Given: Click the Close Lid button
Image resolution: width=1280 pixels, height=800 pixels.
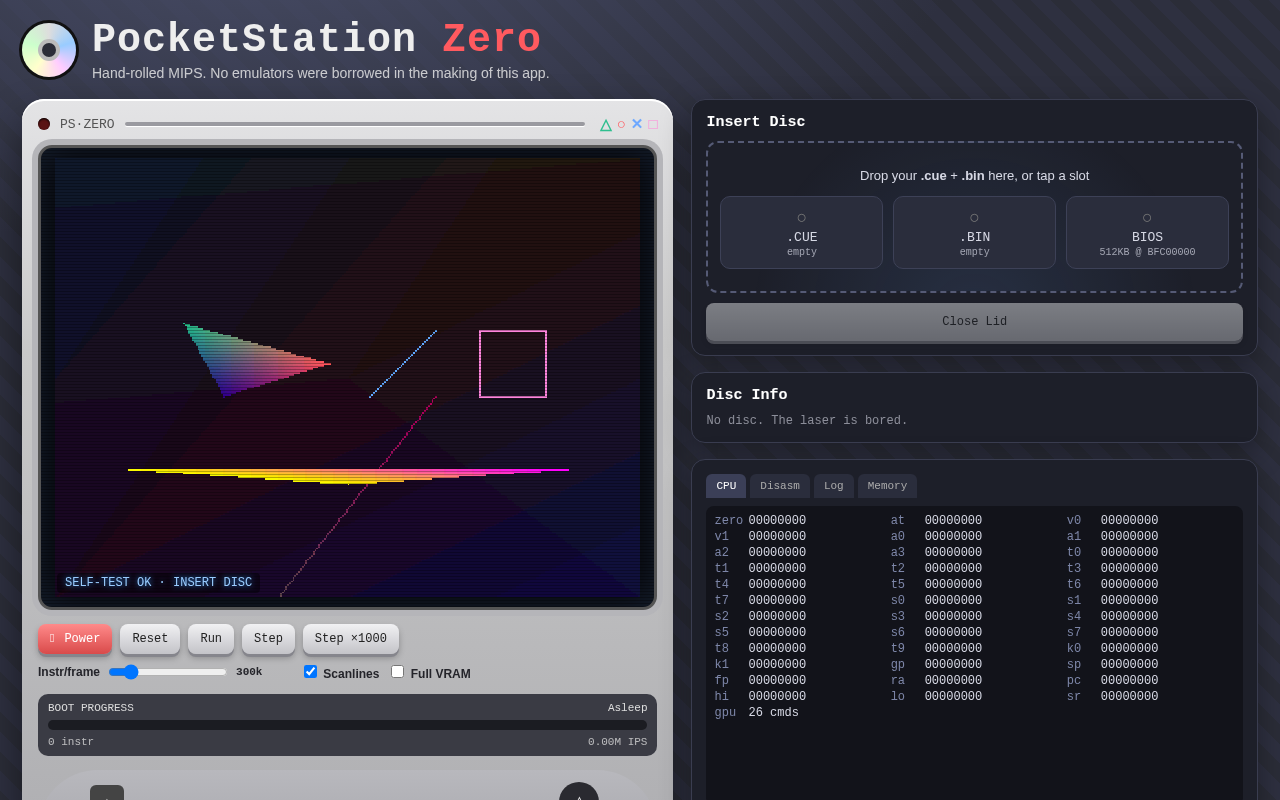Looking at the screenshot, I should point(975,322).
